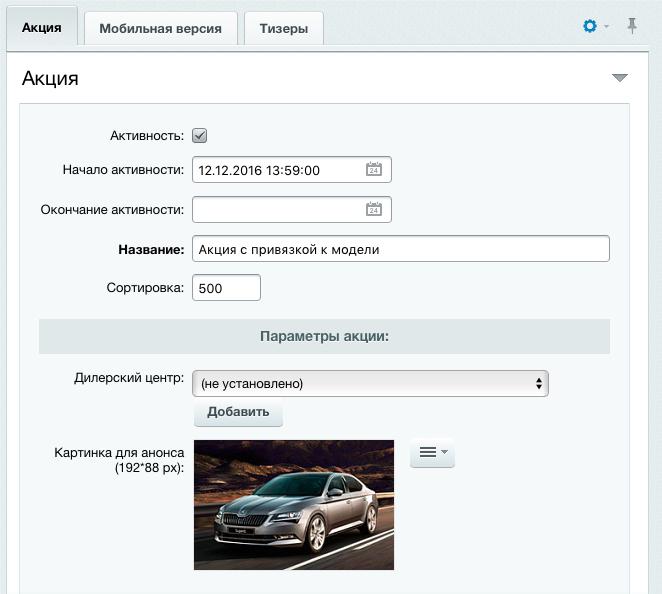The width and height of the screenshot is (662, 594).
Task: Click into the Окончание активности field
Action: (292, 209)
